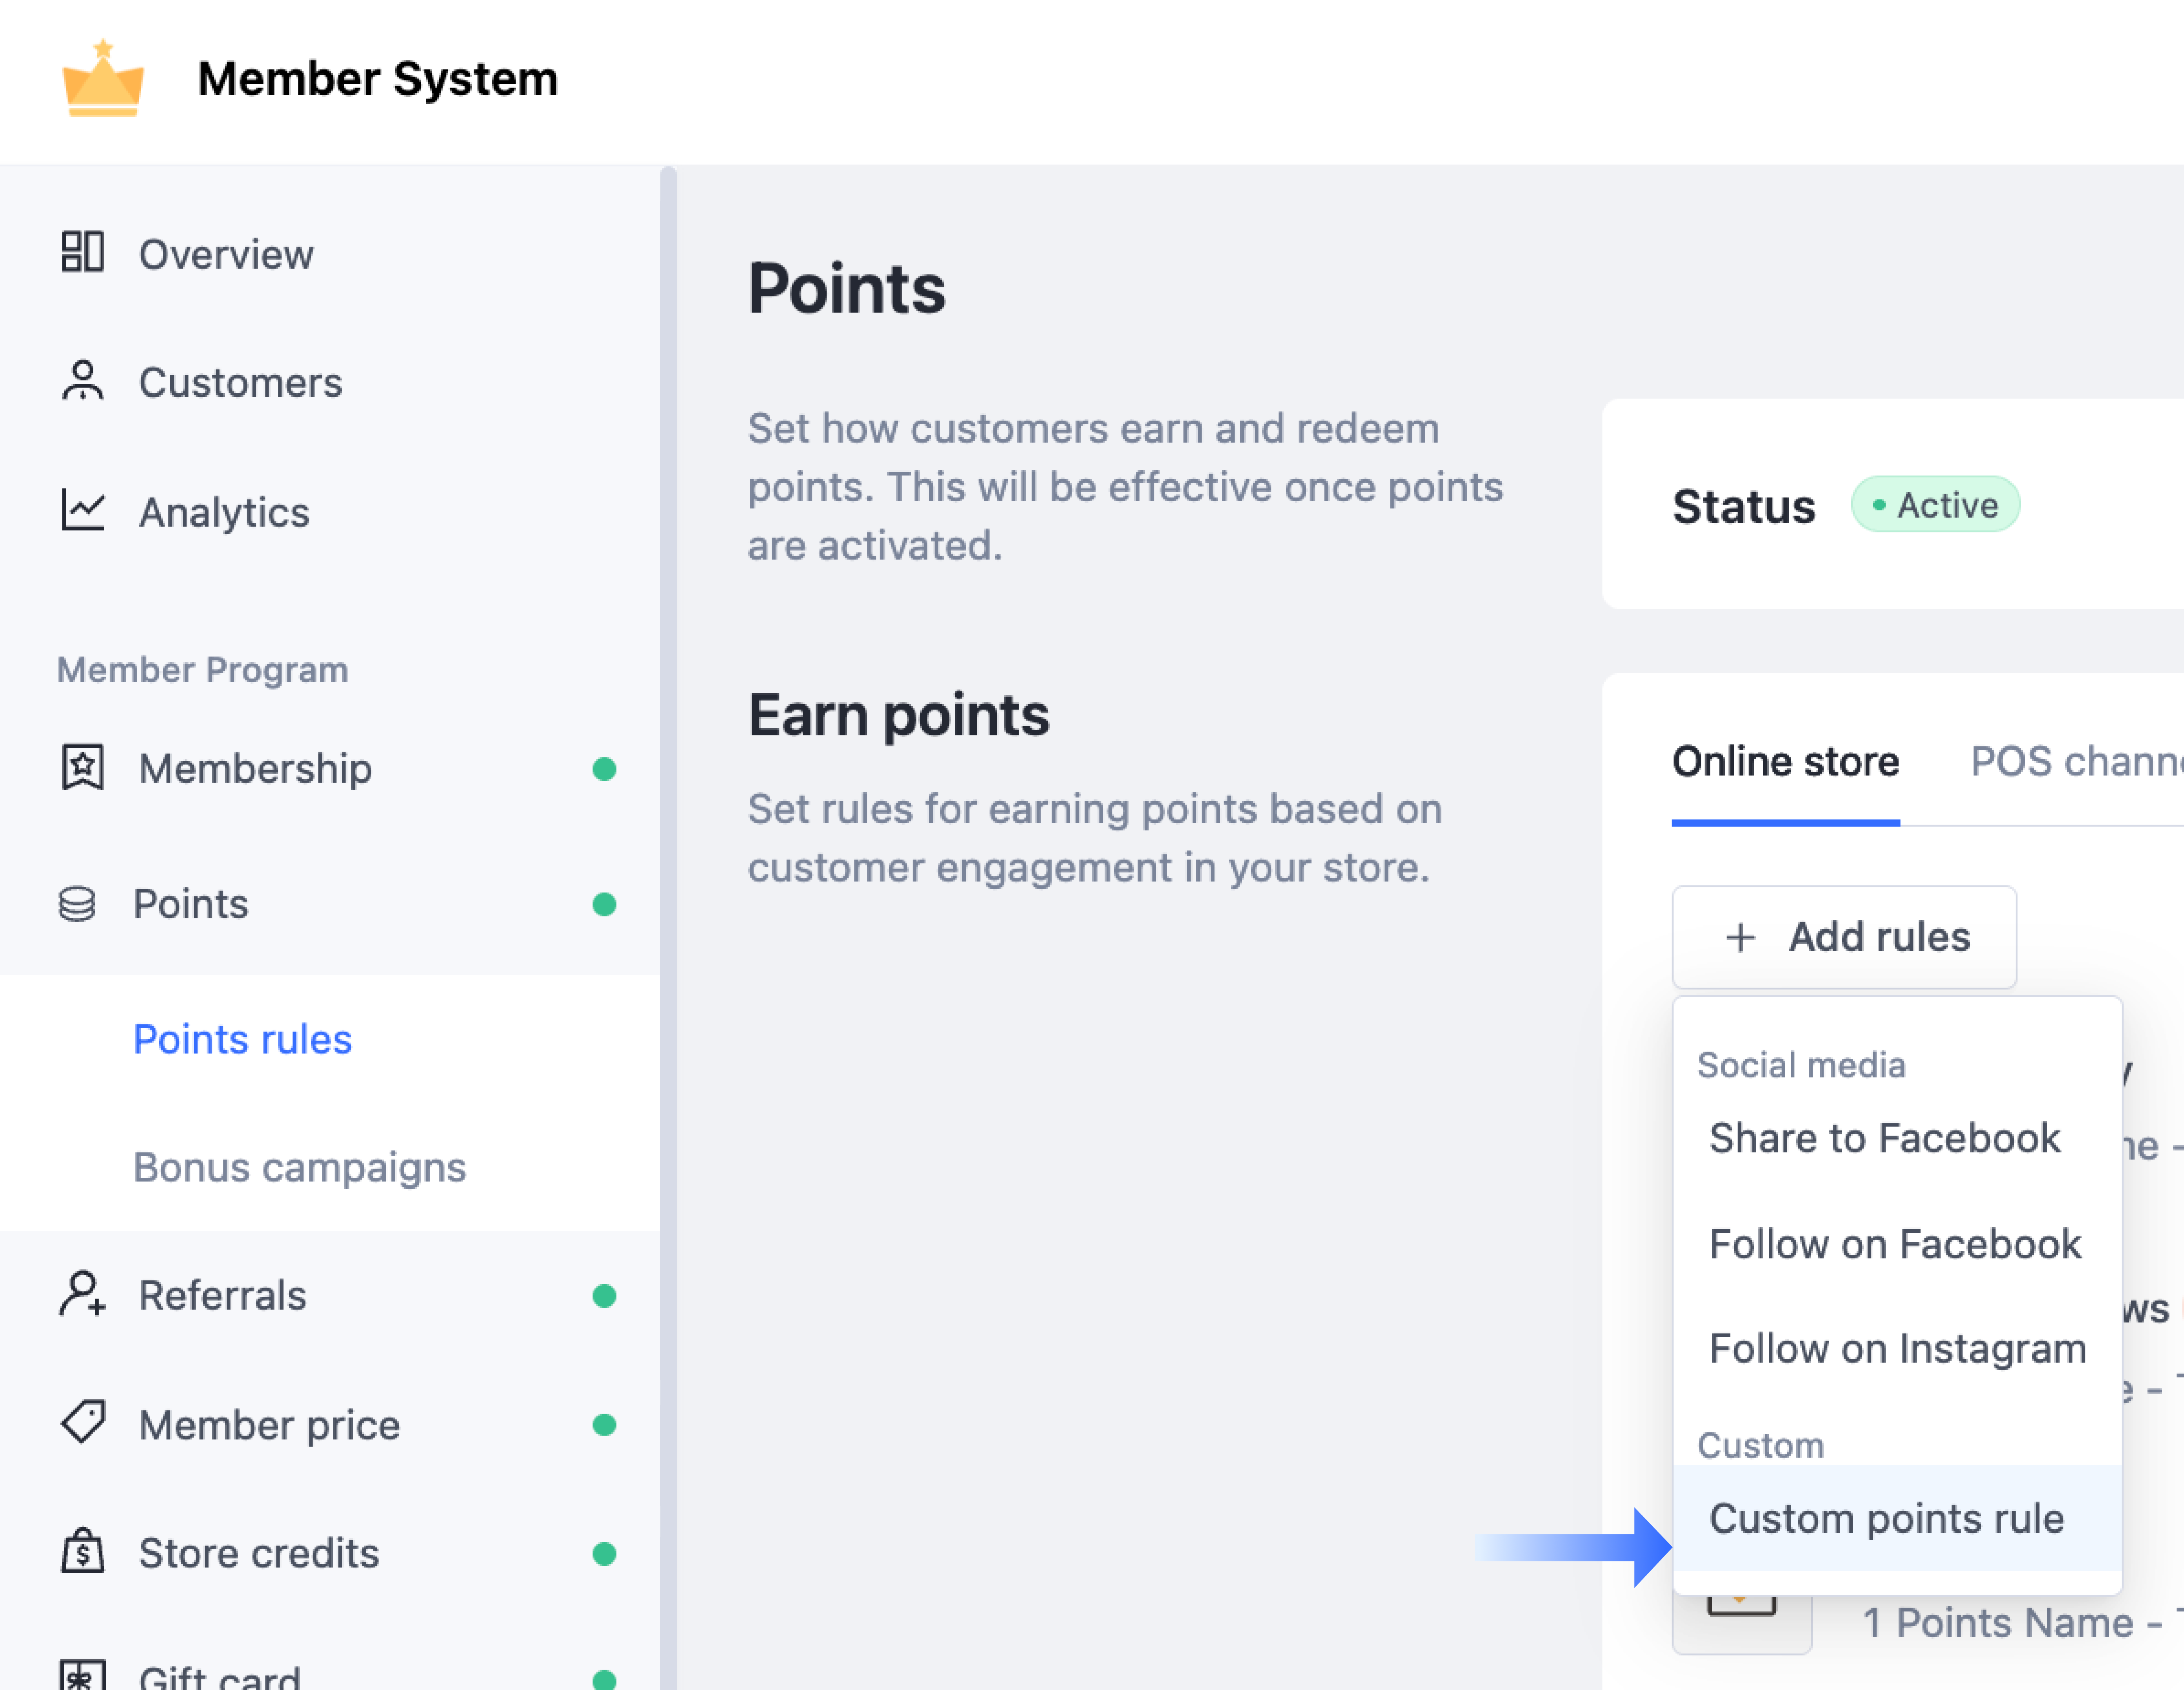
Task: Choose Share to Facebook rule
Action: (x=1884, y=1138)
